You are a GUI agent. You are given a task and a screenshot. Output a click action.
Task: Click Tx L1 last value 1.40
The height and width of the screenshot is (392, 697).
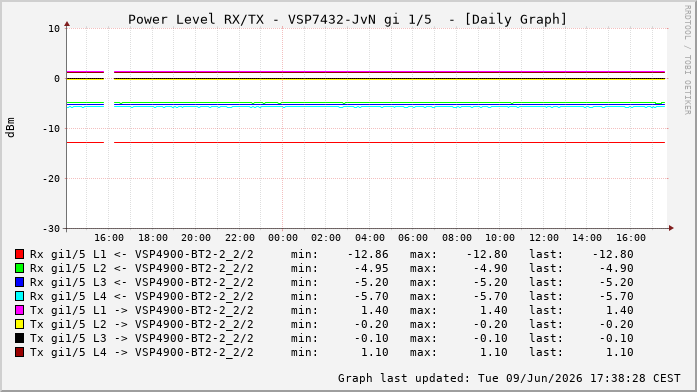click(620, 310)
